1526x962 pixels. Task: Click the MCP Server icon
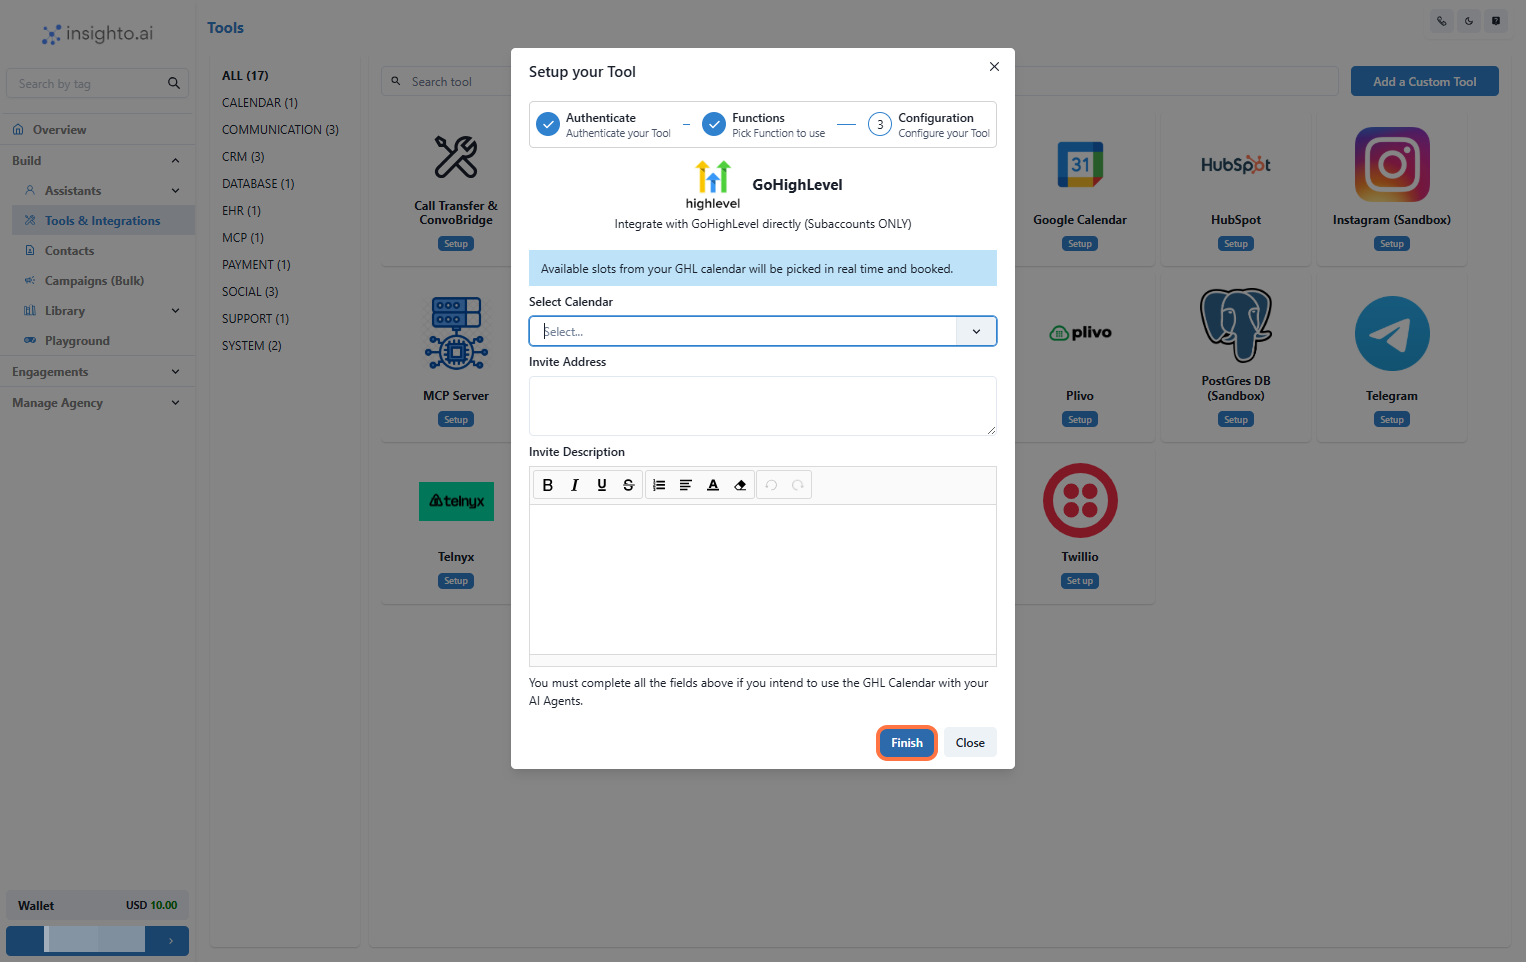click(x=456, y=333)
